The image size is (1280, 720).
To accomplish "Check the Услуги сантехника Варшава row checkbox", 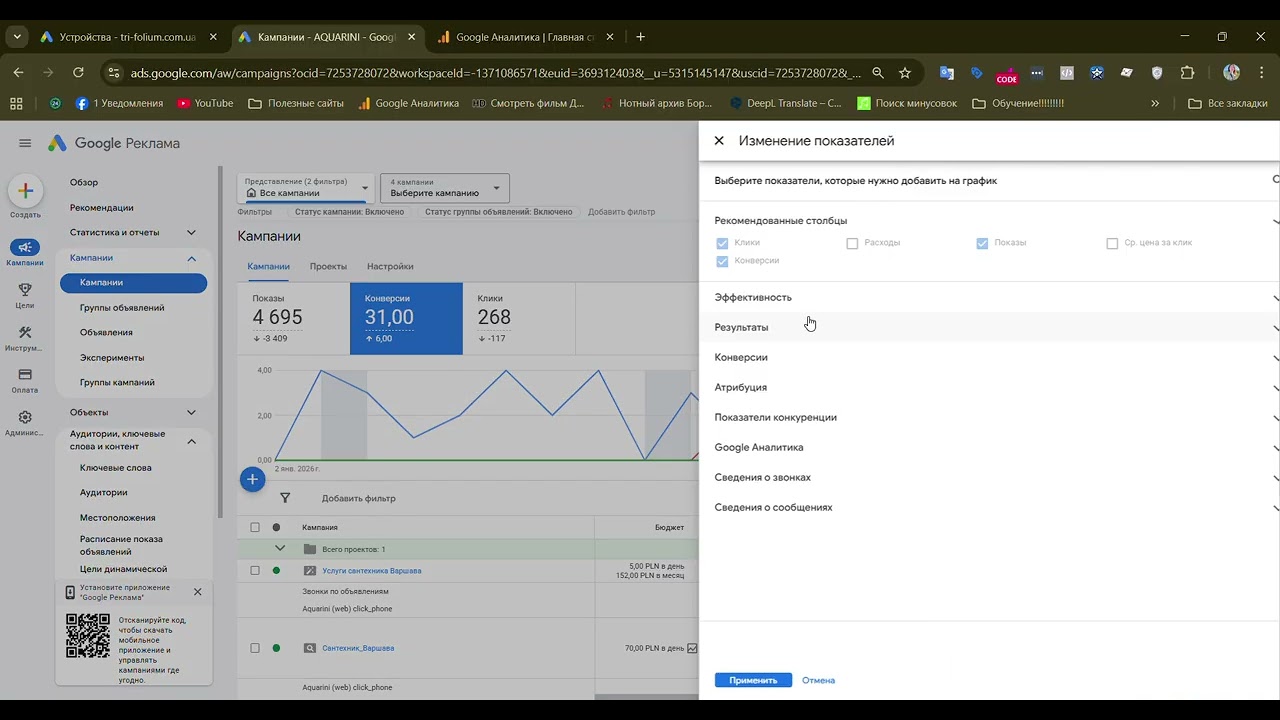I will [255, 571].
